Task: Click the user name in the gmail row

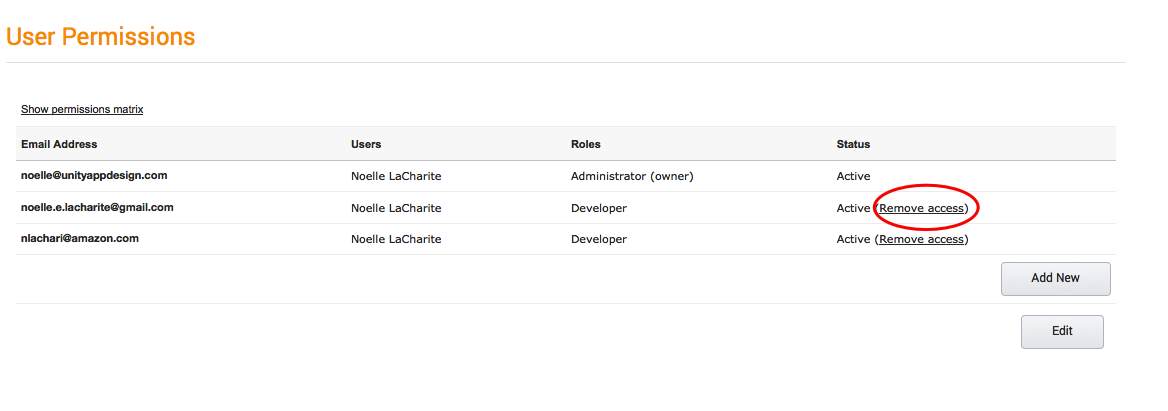Action: pos(397,208)
